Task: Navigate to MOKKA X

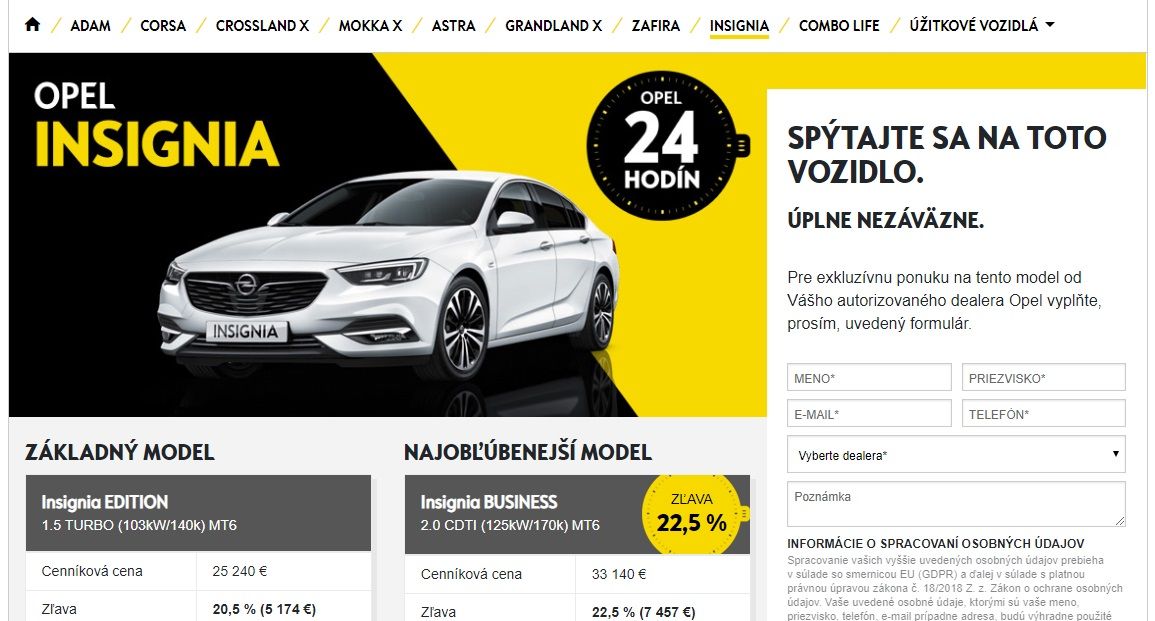Action: 371,25
